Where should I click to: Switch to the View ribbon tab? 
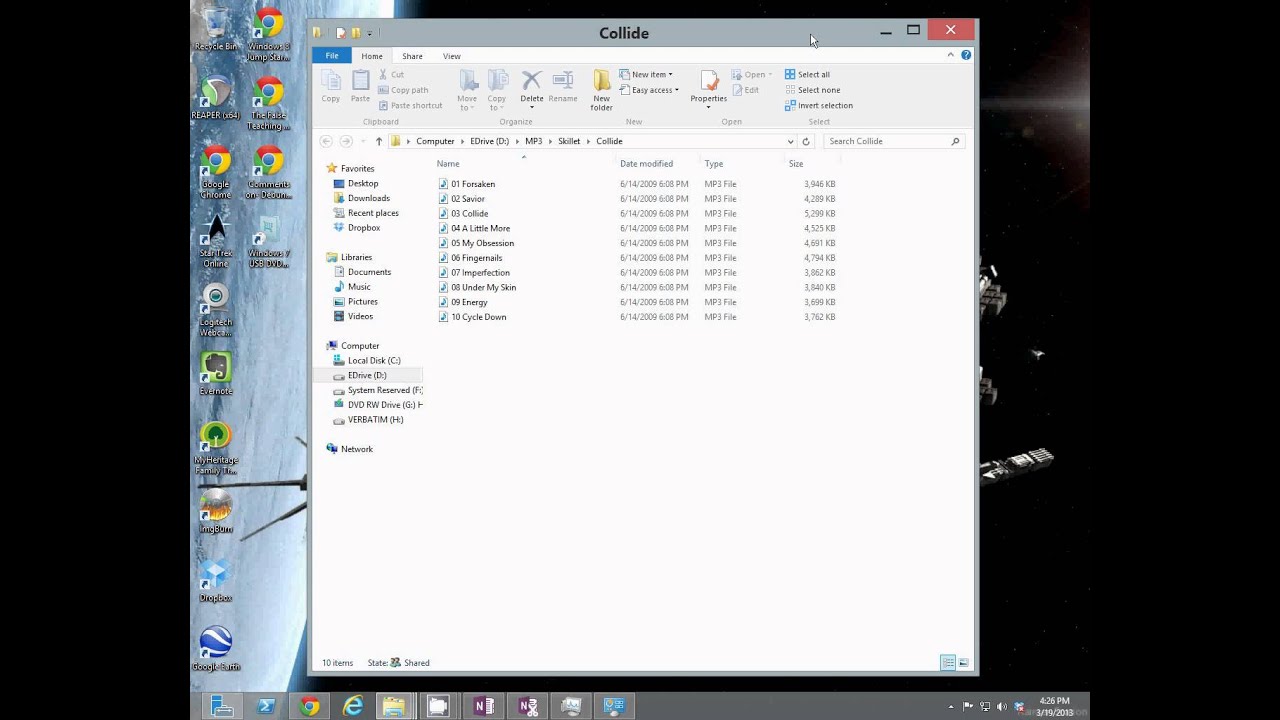click(x=452, y=56)
